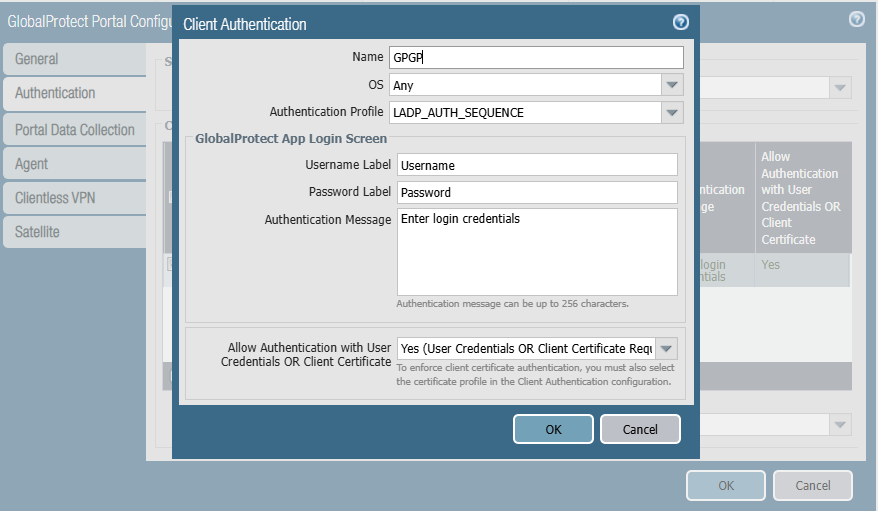Open help icon of GlobalProtect Portal Configuration window
The width and height of the screenshot is (878, 511).
tap(856, 20)
